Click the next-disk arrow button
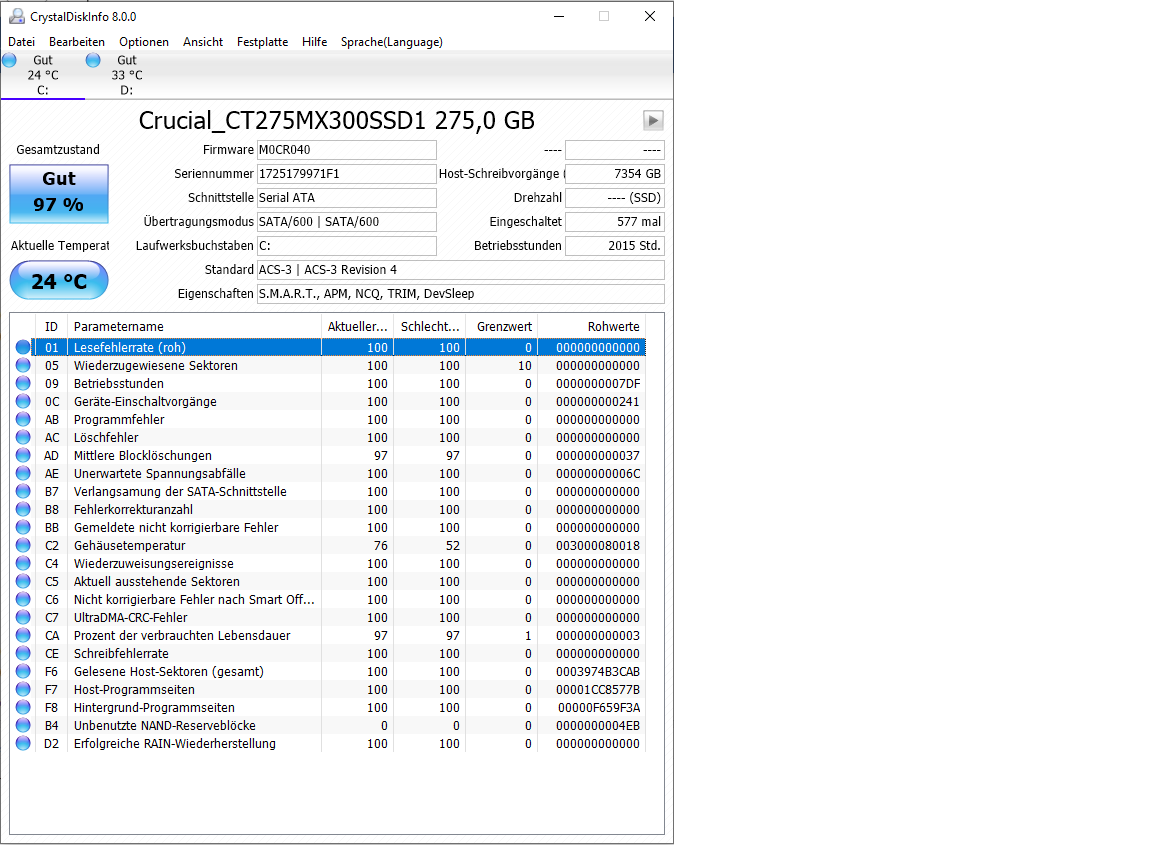The height and width of the screenshot is (845, 1152). click(653, 121)
